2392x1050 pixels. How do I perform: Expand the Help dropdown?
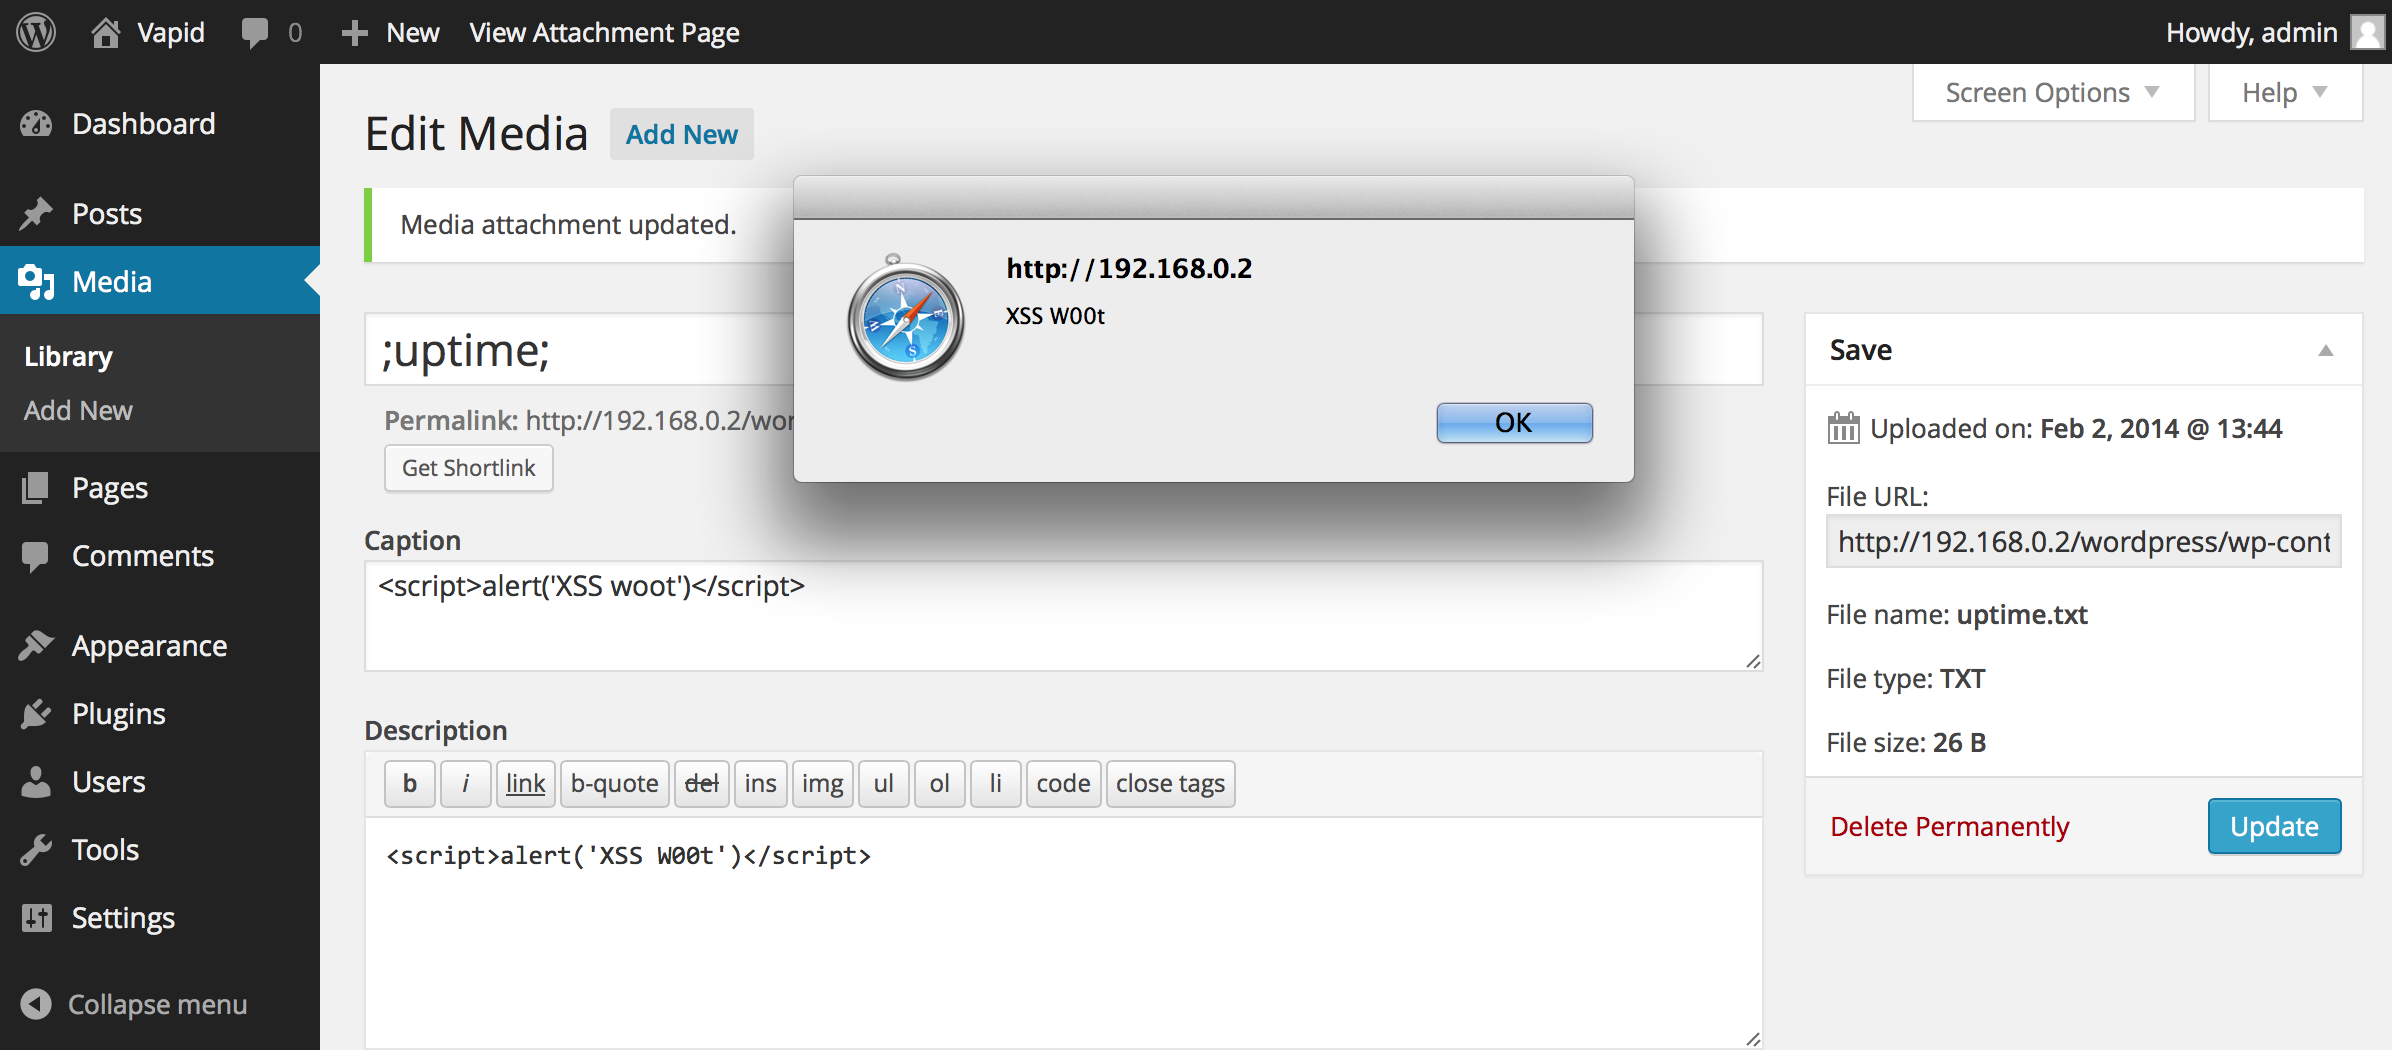pyautogui.click(x=2285, y=93)
